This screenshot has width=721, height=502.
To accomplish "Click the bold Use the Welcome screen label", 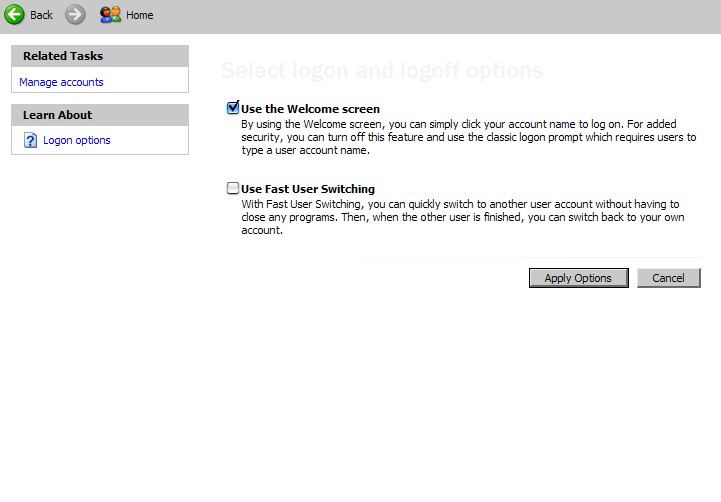I will coord(310,109).
